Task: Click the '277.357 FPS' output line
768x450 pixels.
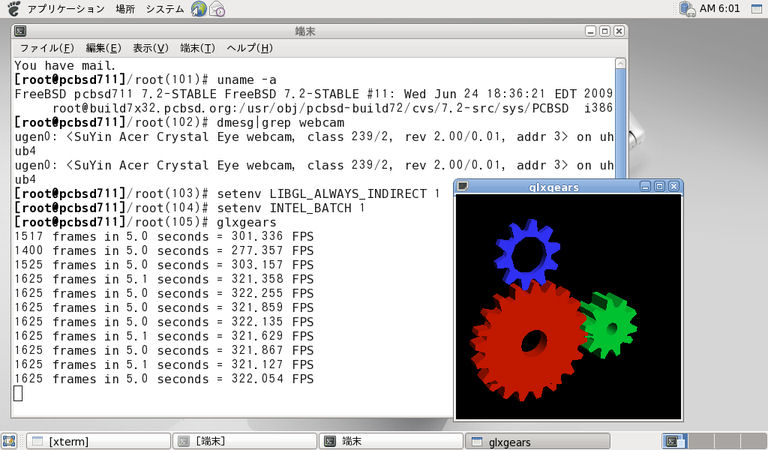Action: [x=164, y=251]
